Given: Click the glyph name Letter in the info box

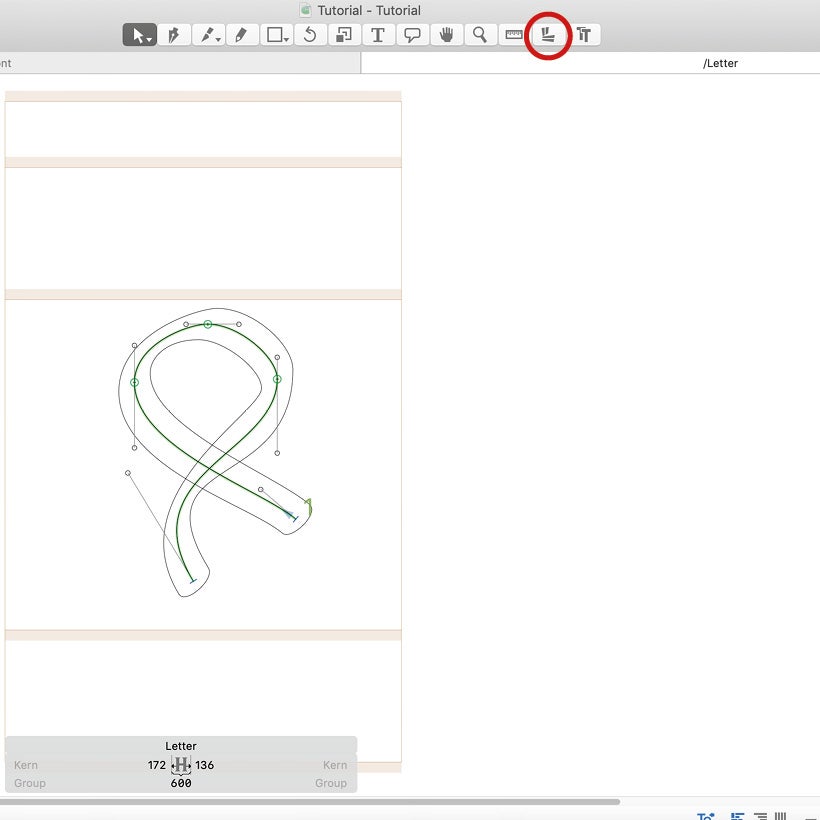Looking at the screenshot, I should pos(181,746).
